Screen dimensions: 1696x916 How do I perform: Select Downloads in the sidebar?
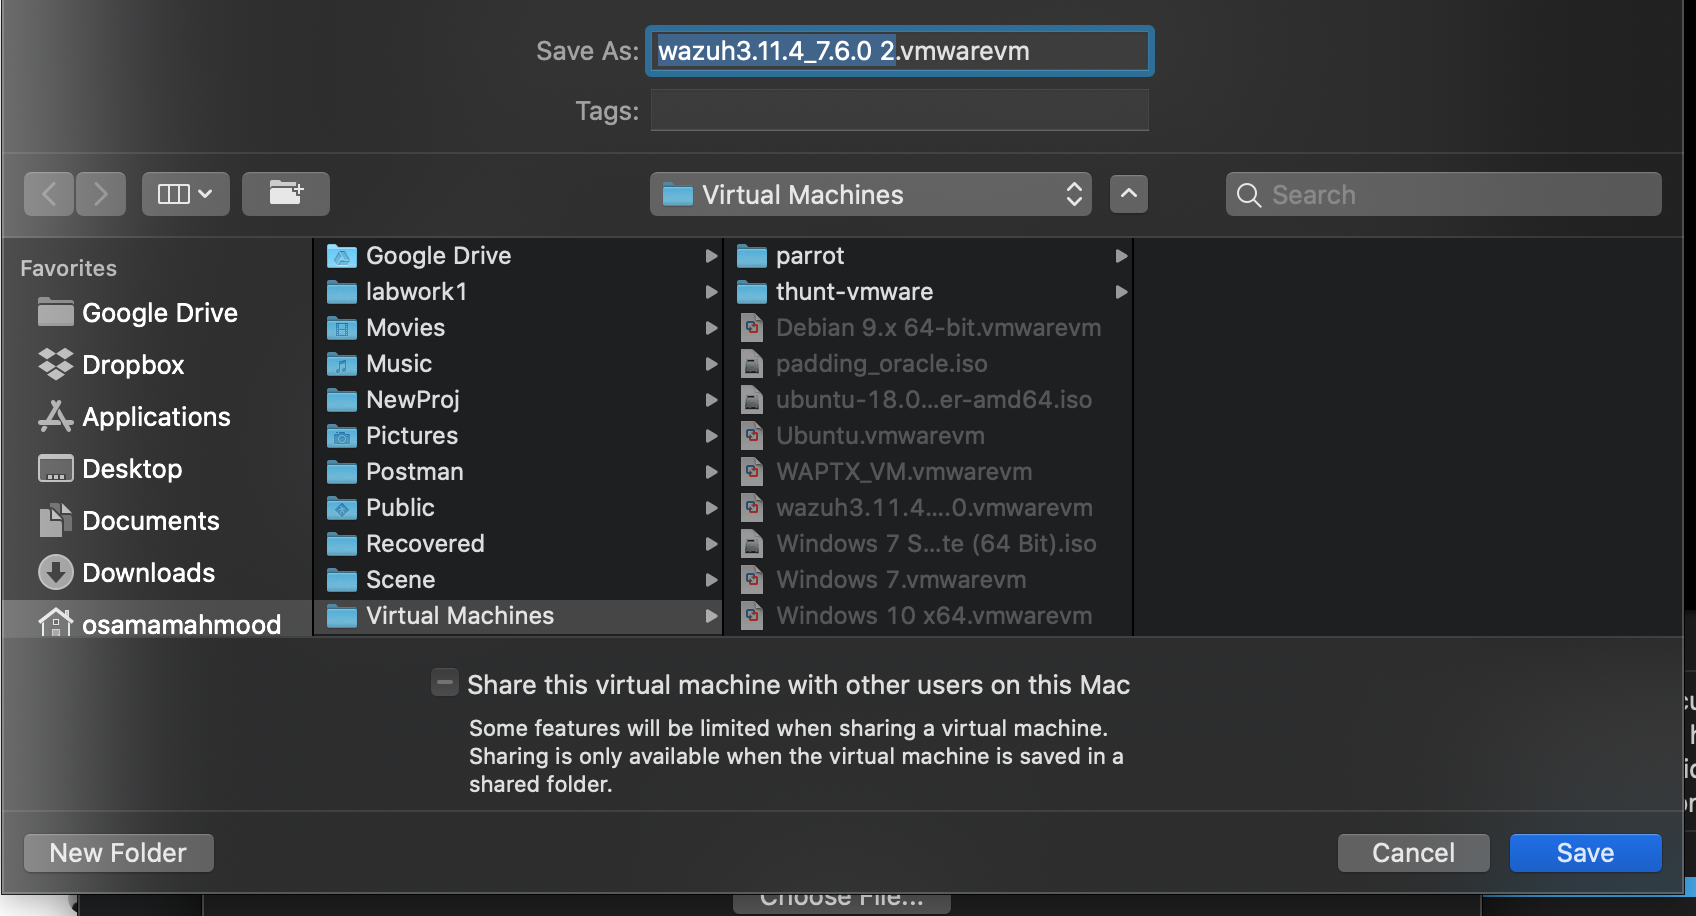coord(148,573)
